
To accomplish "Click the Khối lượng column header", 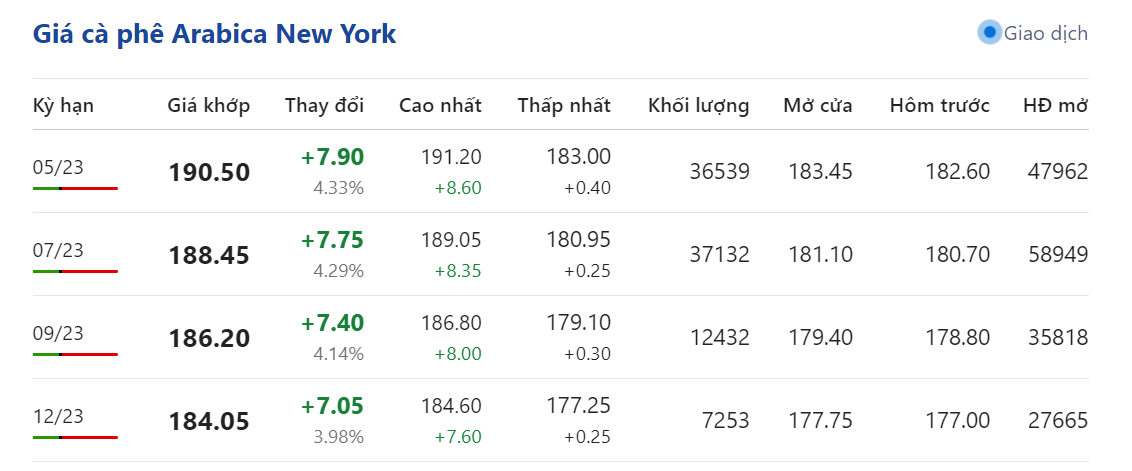I will coord(698,106).
